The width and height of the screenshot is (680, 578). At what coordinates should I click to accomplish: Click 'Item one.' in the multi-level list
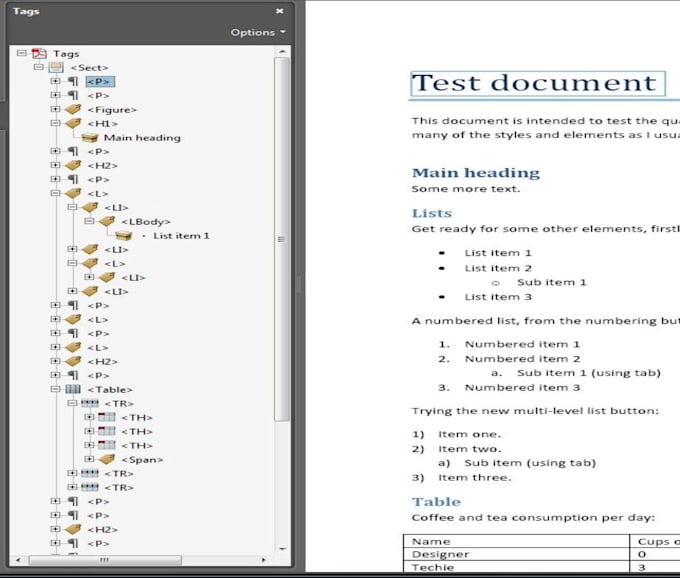tap(469, 434)
